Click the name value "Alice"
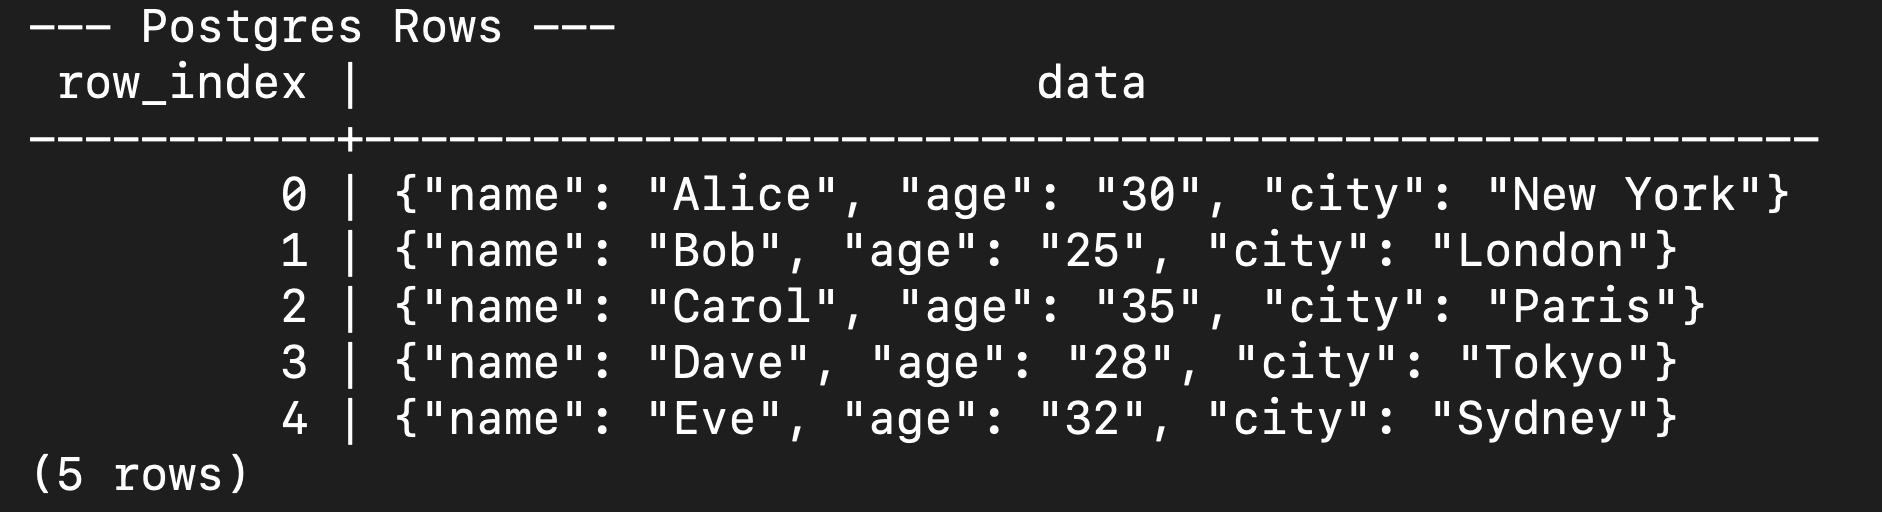This screenshot has width=1882, height=512. 742,195
